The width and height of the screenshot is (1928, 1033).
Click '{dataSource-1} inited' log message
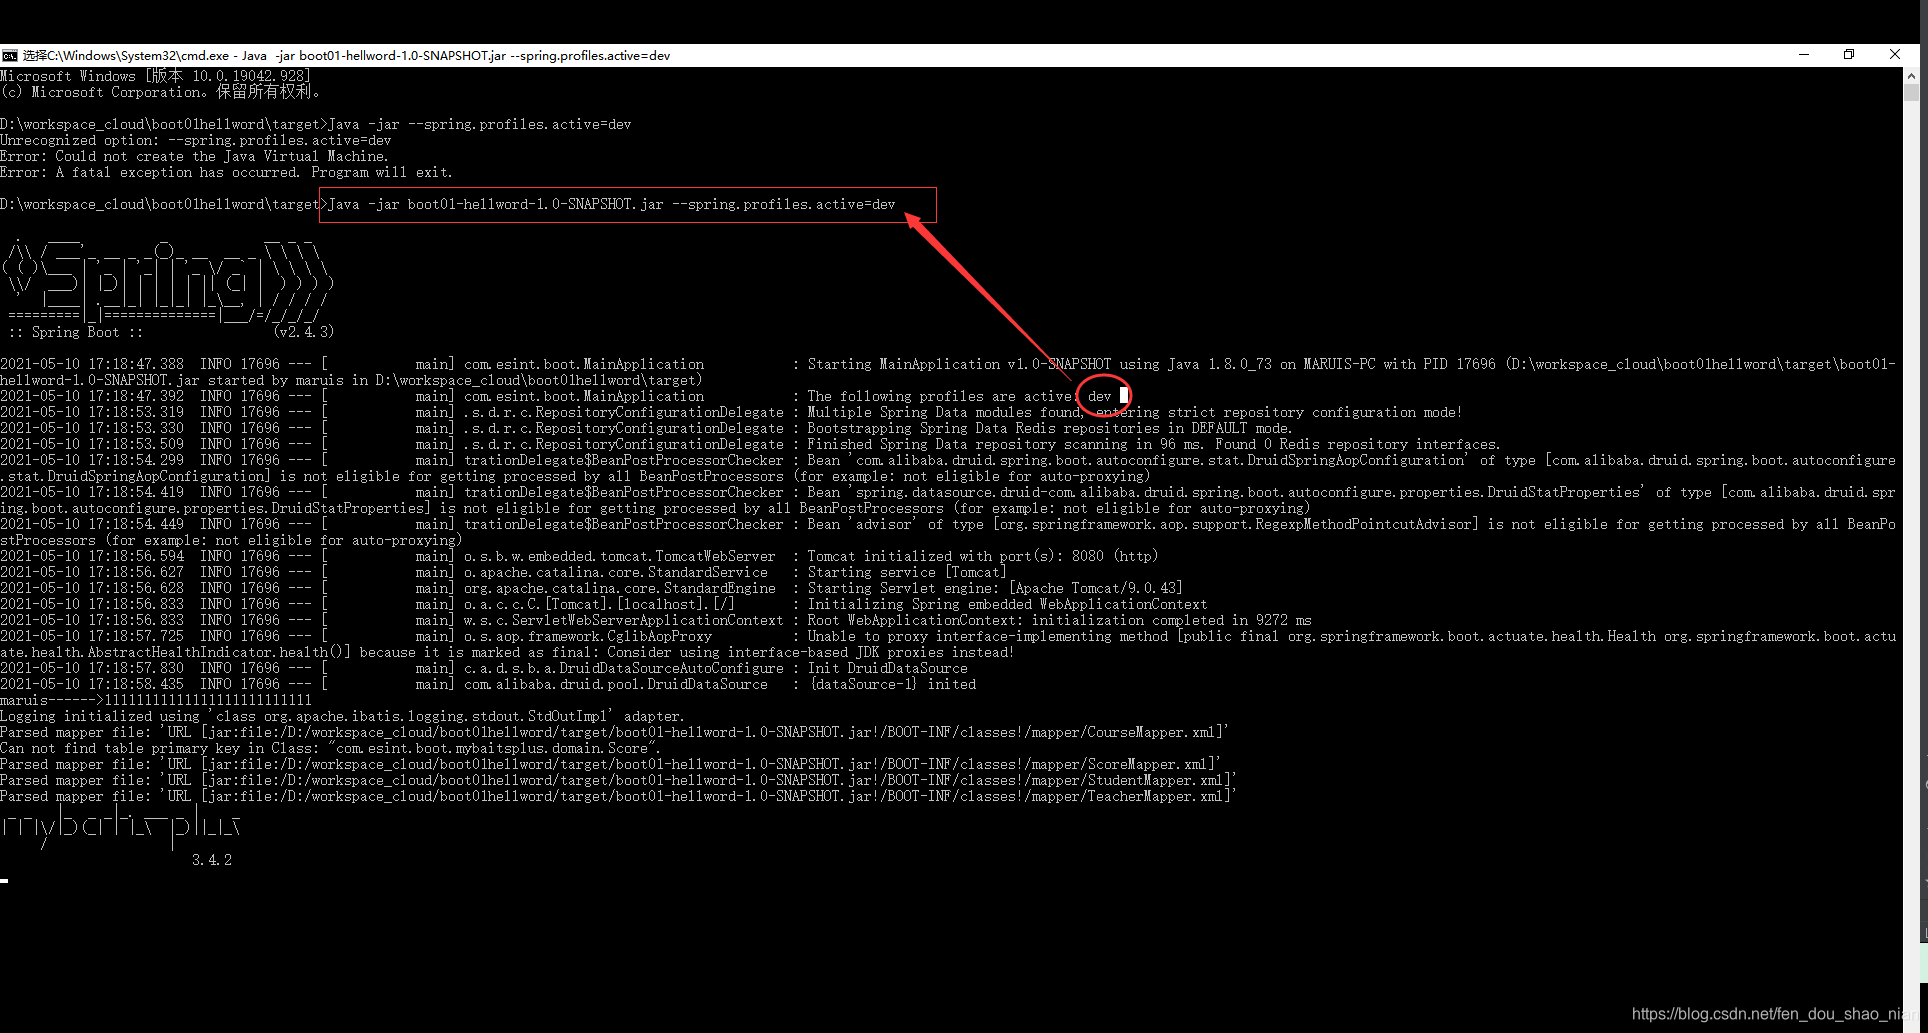tap(891, 685)
